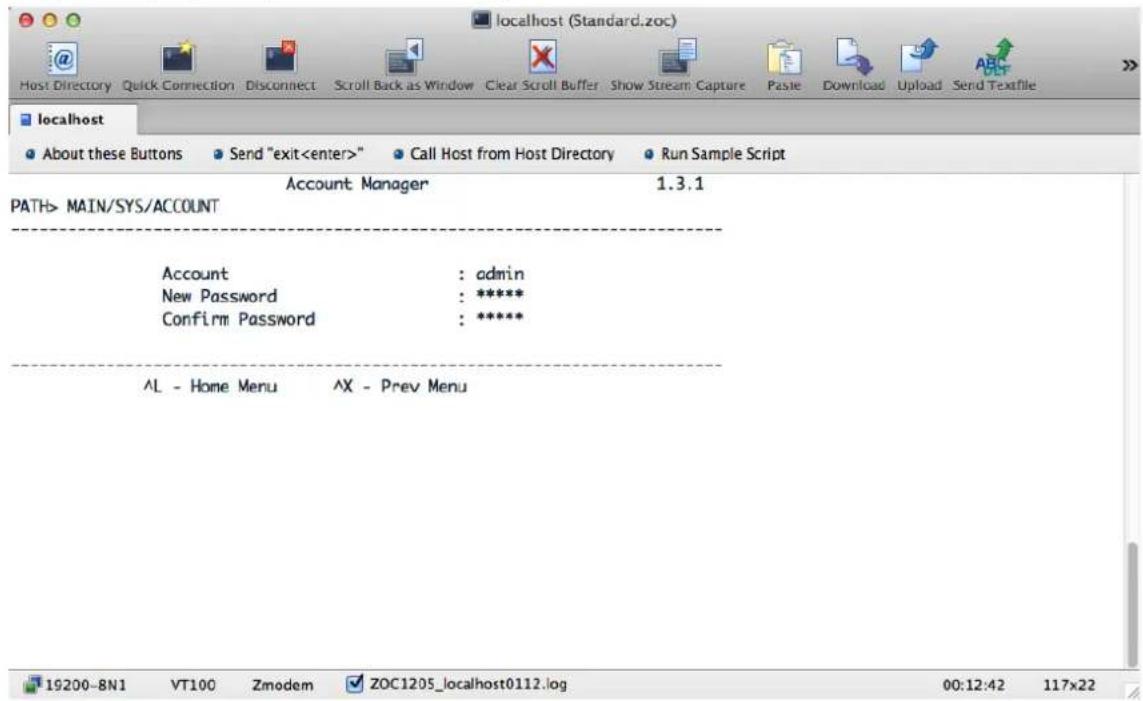Screen dimensions: 1143x701
Task: Click the ^L - Home Menu text
Action: pyautogui.click(x=210, y=386)
